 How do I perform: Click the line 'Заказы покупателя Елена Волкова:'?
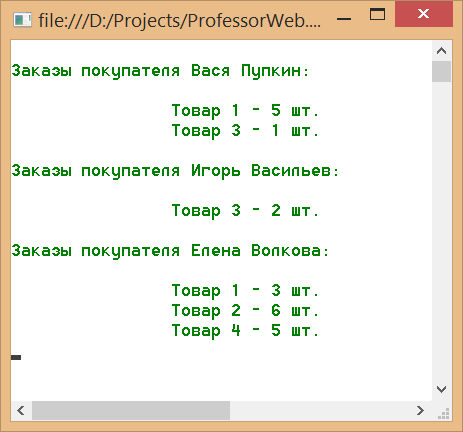170,251
